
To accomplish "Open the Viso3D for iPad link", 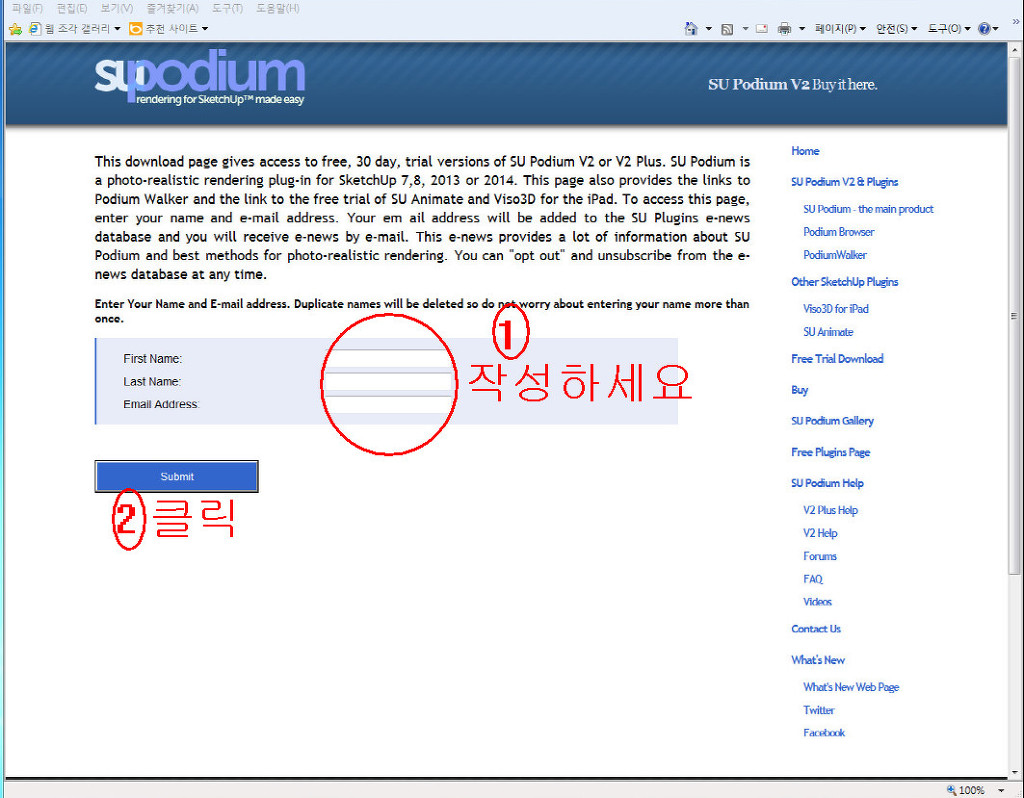I will coord(836,309).
